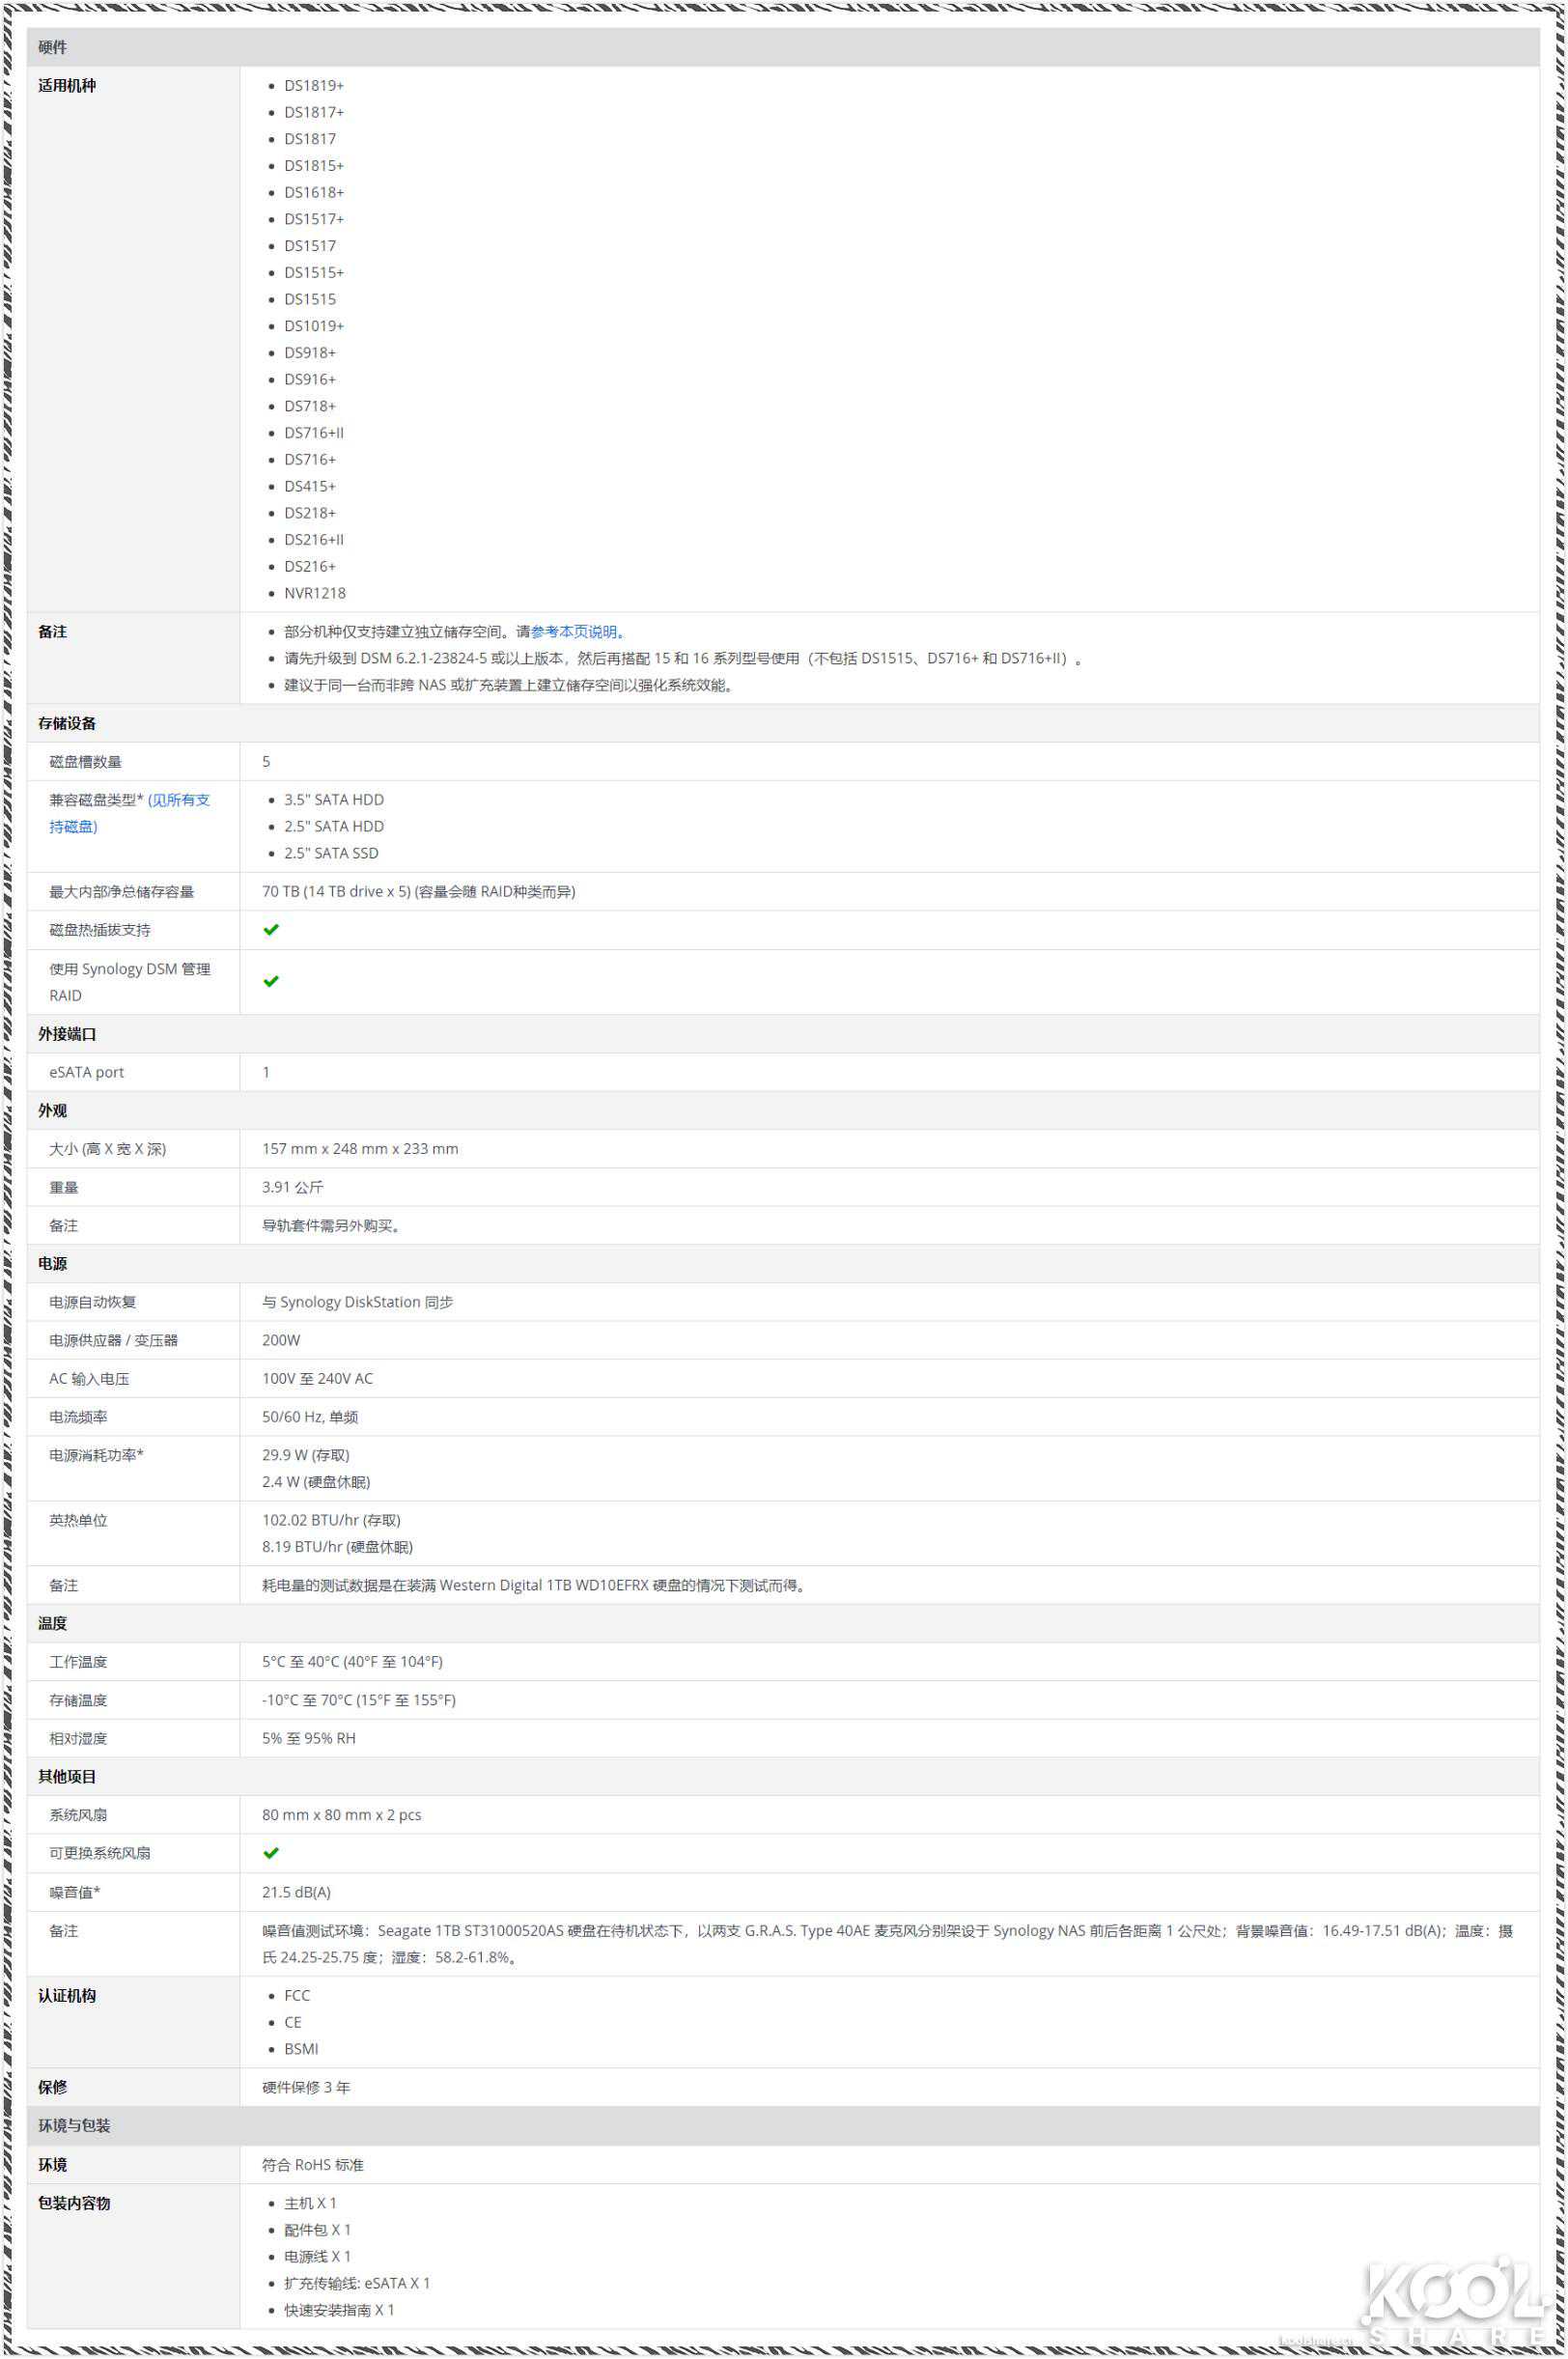Click BSMI in the 认证机构 list
This screenshot has width=1568, height=2359.
pyautogui.click(x=301, y=2049)
